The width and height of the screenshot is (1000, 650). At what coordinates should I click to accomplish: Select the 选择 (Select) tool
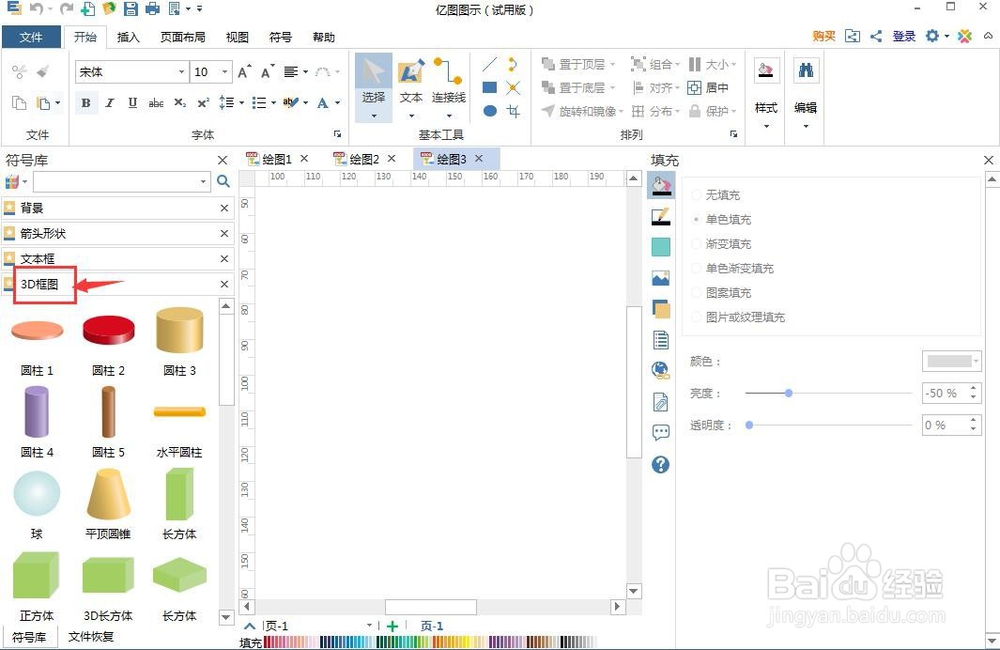pyautogui.click(x=372, y=80)
